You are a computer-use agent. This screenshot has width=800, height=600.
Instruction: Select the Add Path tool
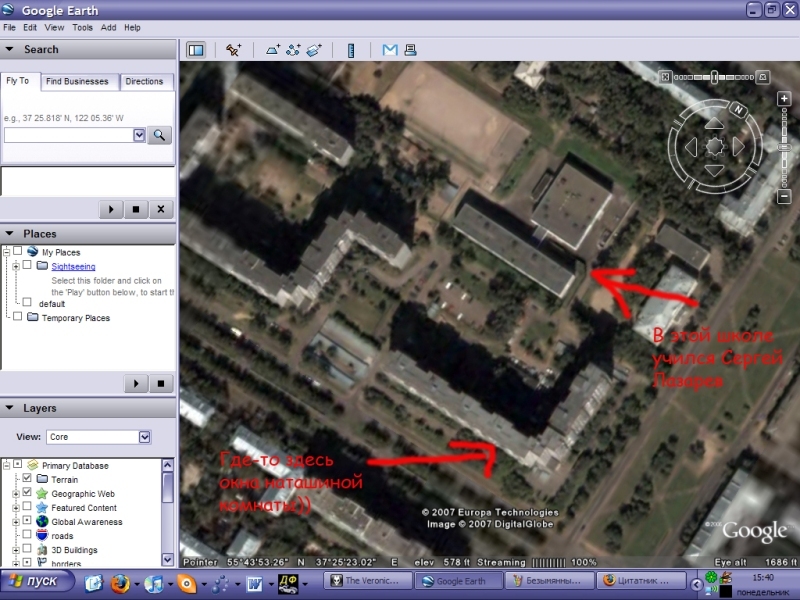293,49
